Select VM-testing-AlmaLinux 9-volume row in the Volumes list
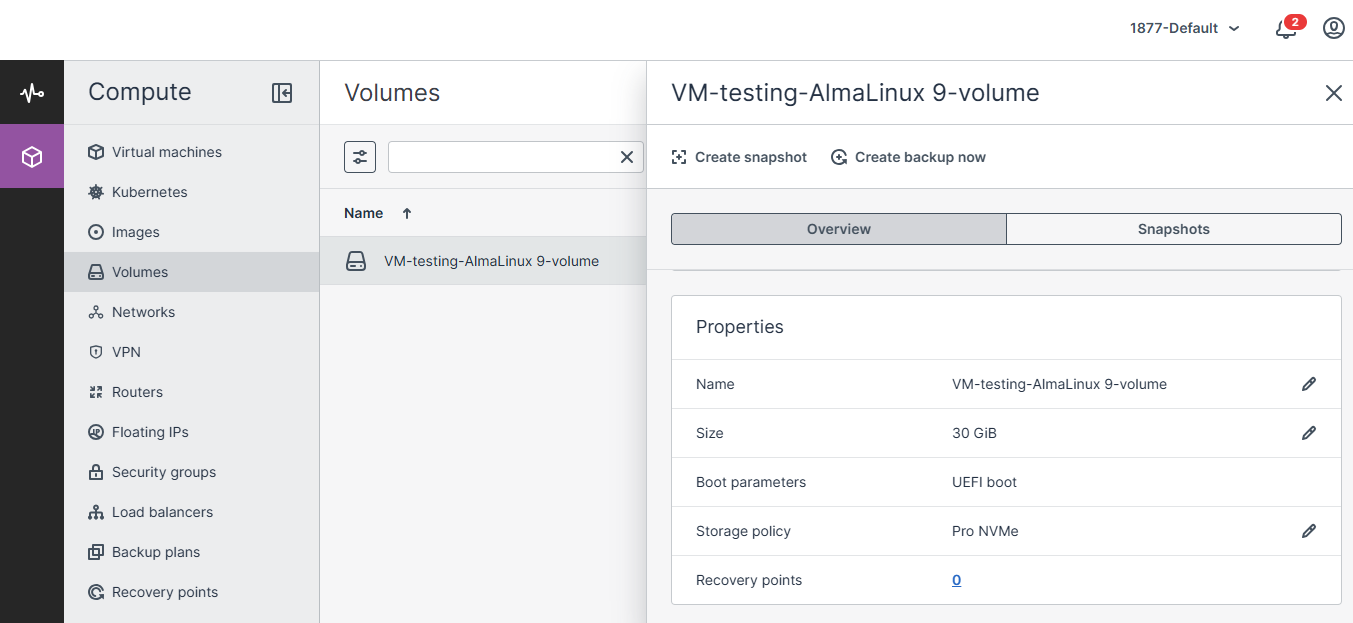The image size is (1353, 623). (x=483, y=261)
